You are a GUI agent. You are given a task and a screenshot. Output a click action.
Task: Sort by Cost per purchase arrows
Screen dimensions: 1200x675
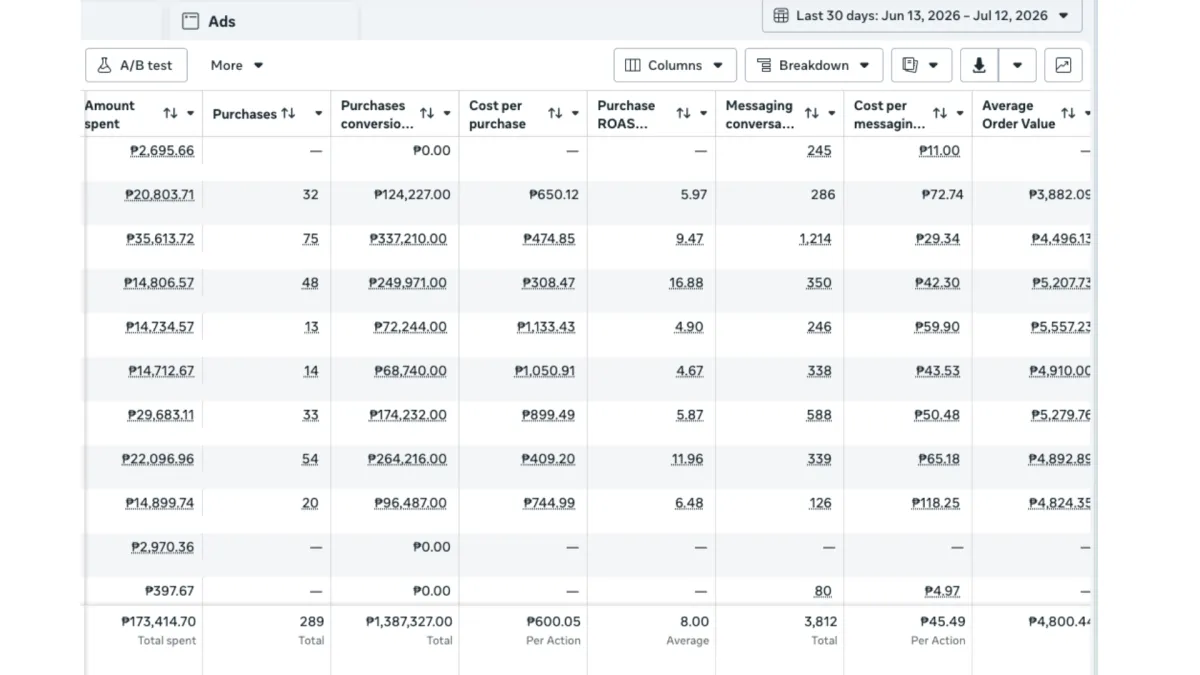(555, 114)
